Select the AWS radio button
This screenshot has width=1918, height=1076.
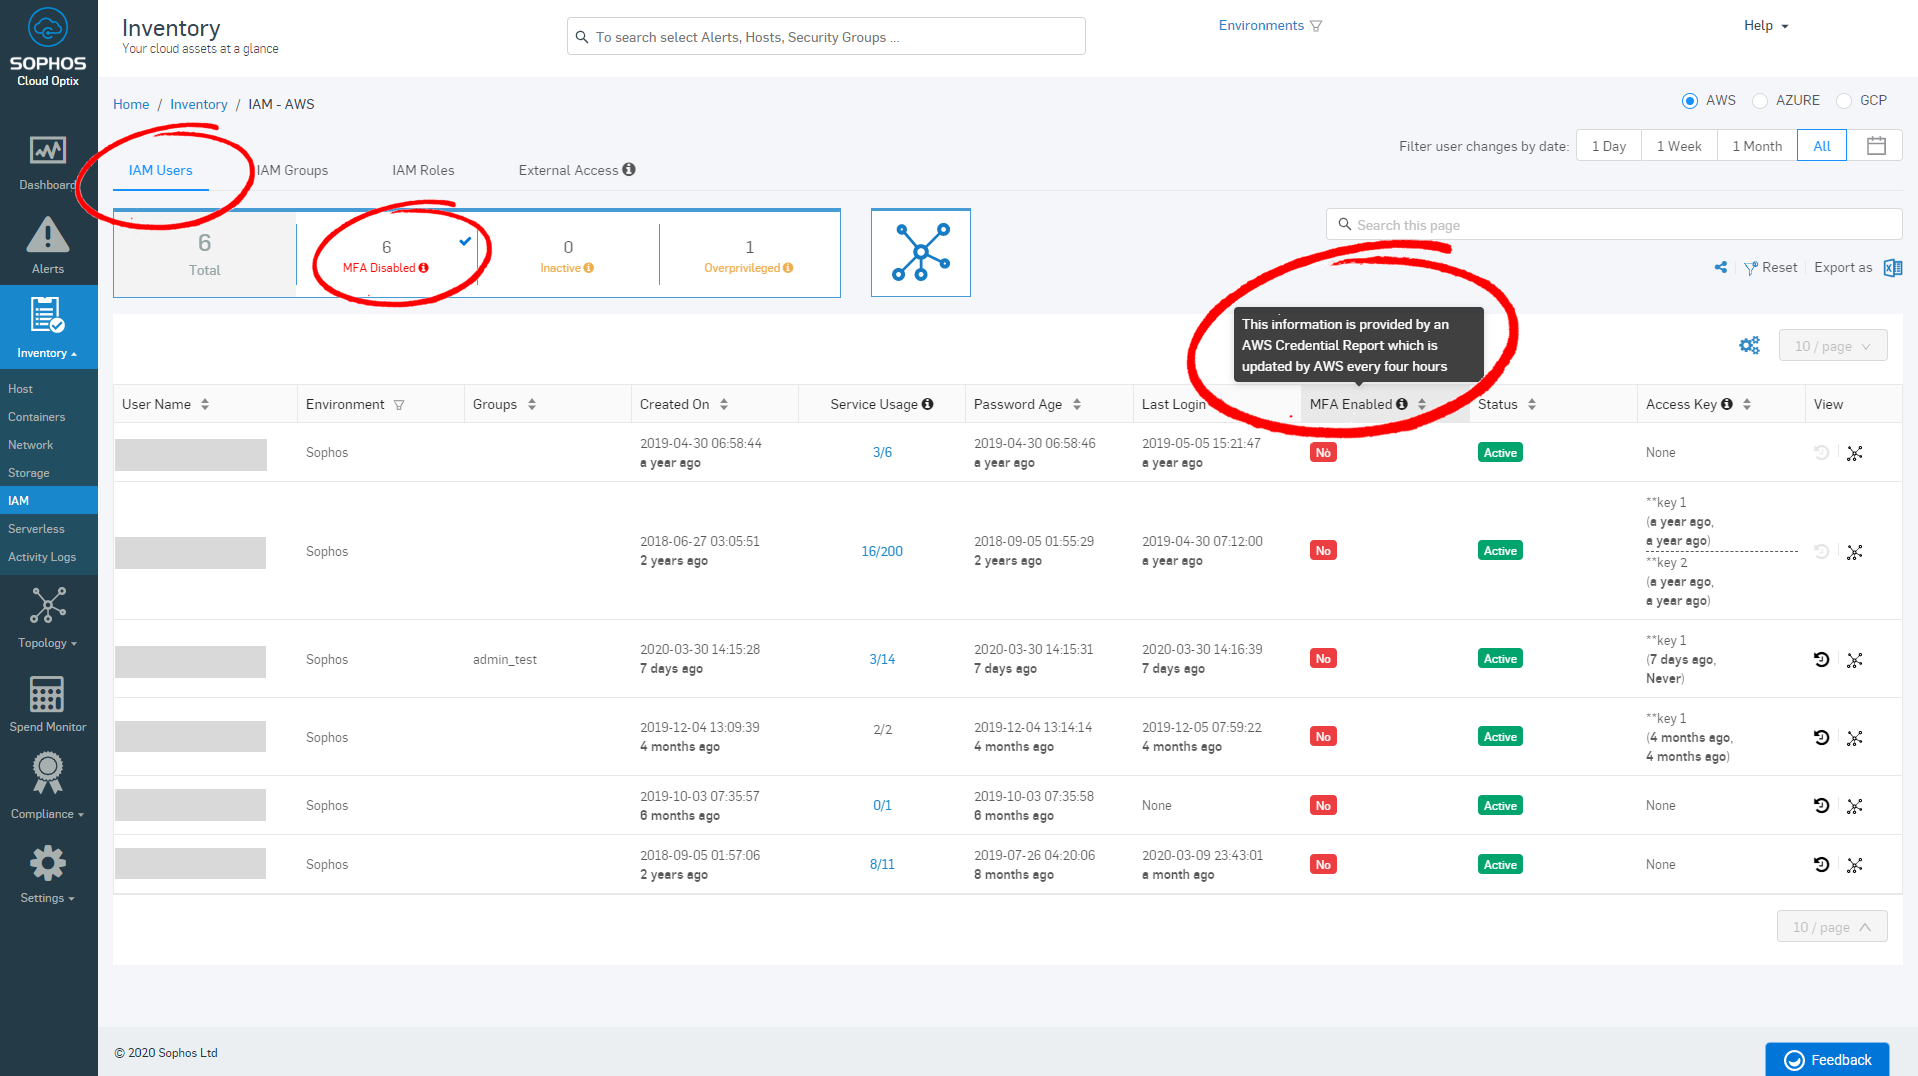tap(1690, 101)
